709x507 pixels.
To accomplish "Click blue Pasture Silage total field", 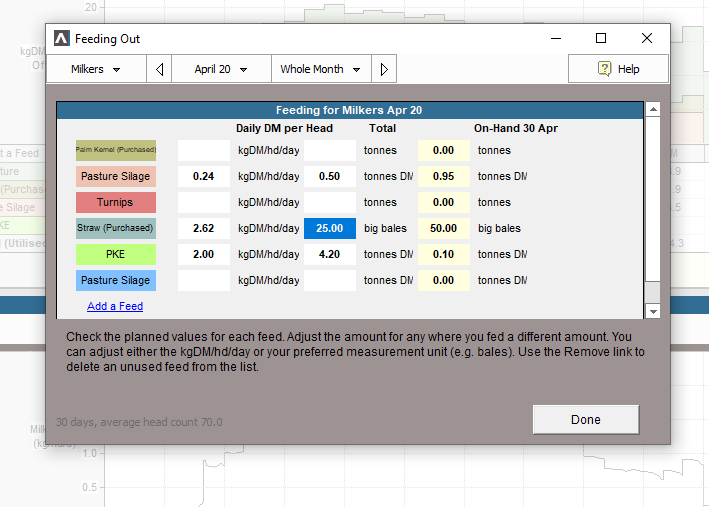I will [330, 280].
